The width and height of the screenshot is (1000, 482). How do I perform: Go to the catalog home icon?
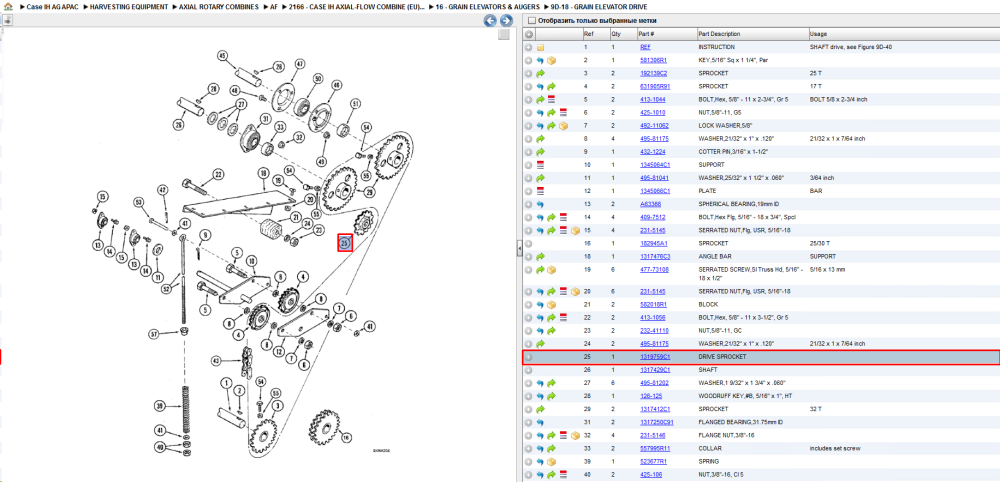8,6
